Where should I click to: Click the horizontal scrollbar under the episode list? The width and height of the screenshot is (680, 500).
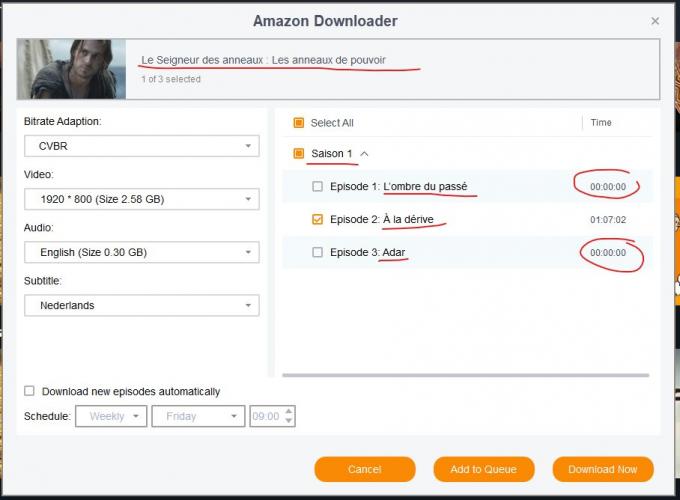click(466, 375)
